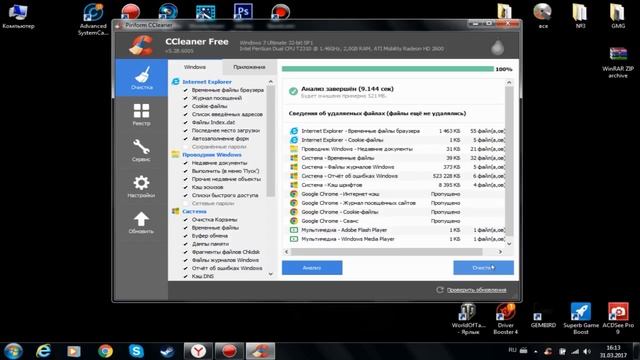Open the Advanced SystemCare desktop shortcut
640x360 pixels.
coord(93,19)
